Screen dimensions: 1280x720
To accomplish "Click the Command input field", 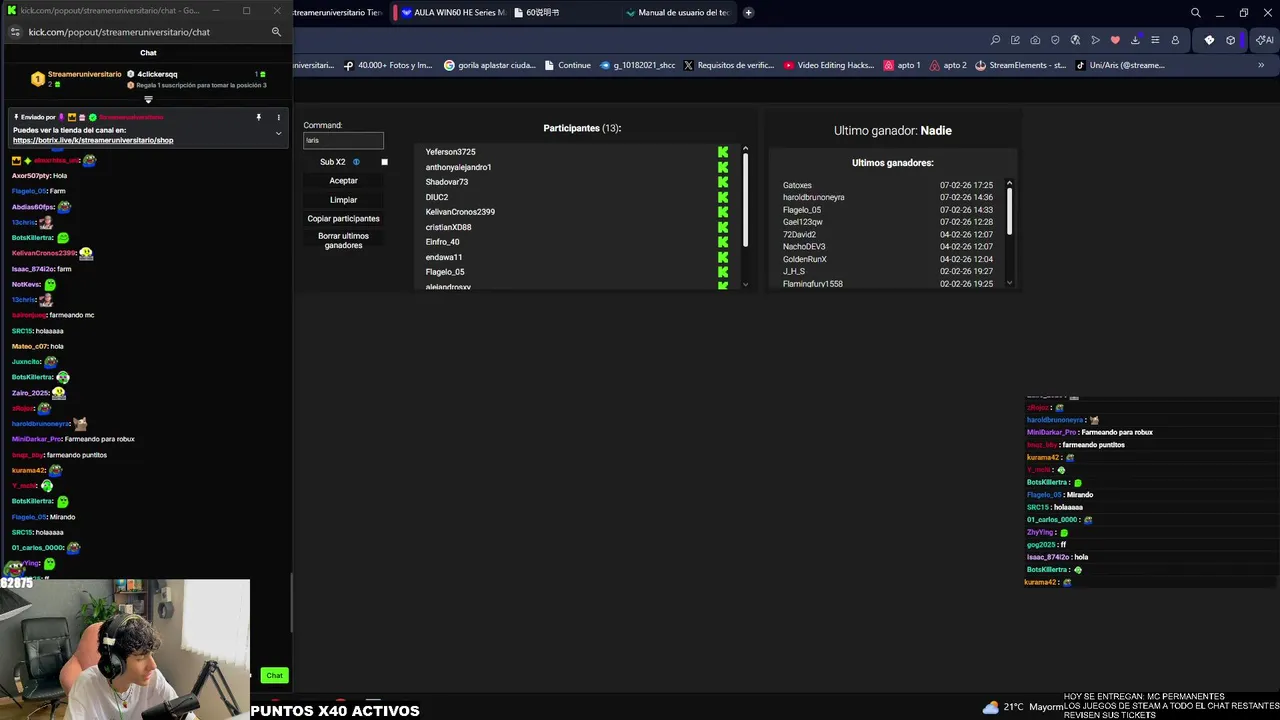I will pyautogui.click(x=343, y=140).
